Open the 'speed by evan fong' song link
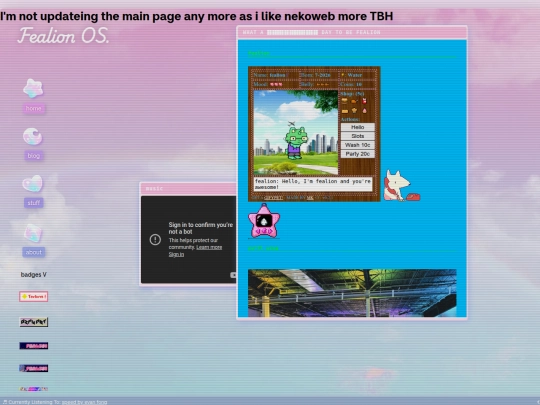 [x=84, y=402]
